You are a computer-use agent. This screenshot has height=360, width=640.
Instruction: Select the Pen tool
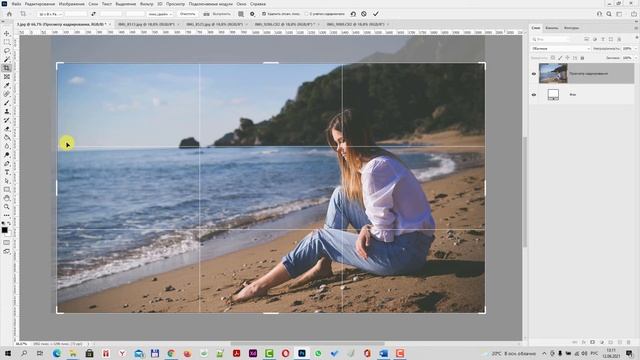click(x=7, y=163)
